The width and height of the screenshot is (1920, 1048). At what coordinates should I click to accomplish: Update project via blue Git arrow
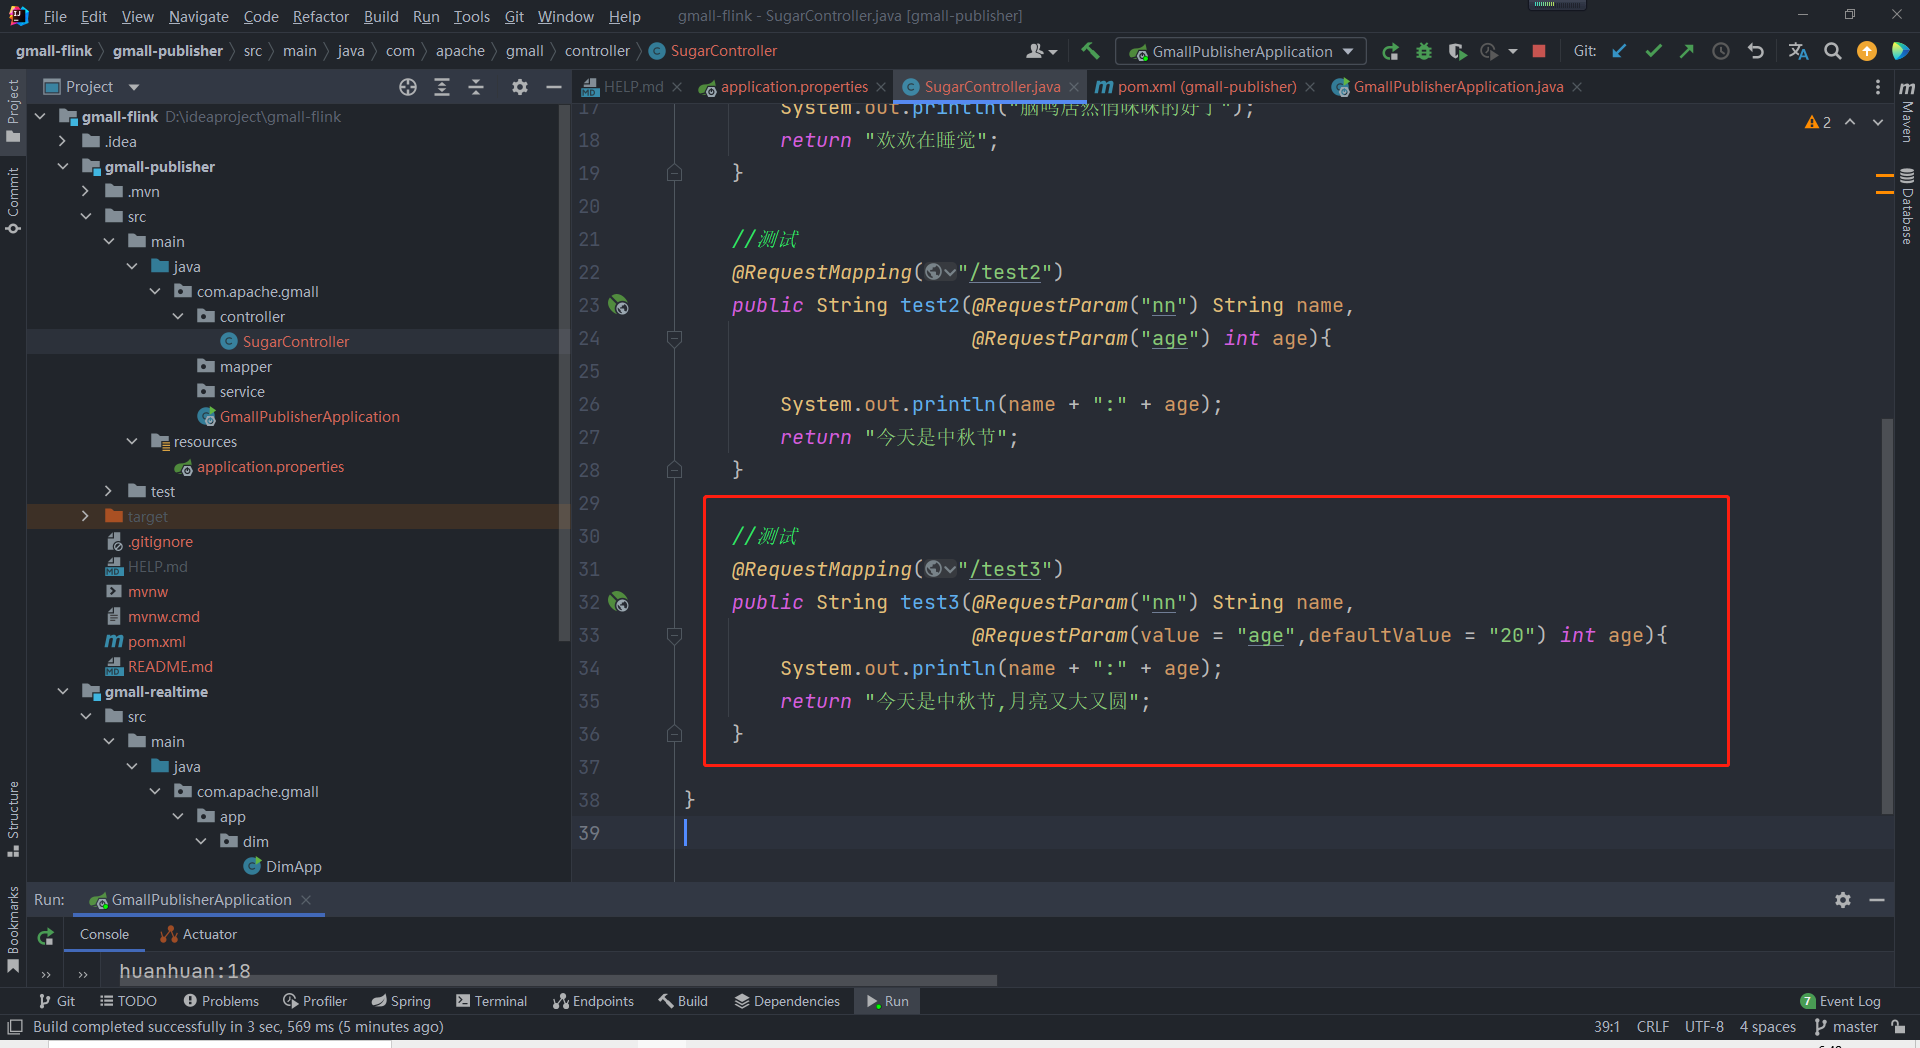[x=1619, y=51]
